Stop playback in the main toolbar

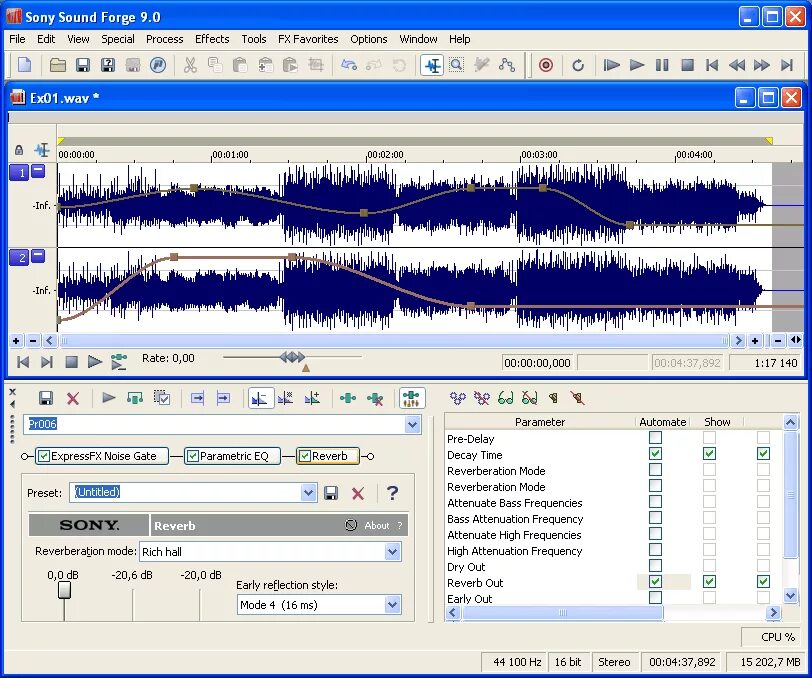[687, 65]
